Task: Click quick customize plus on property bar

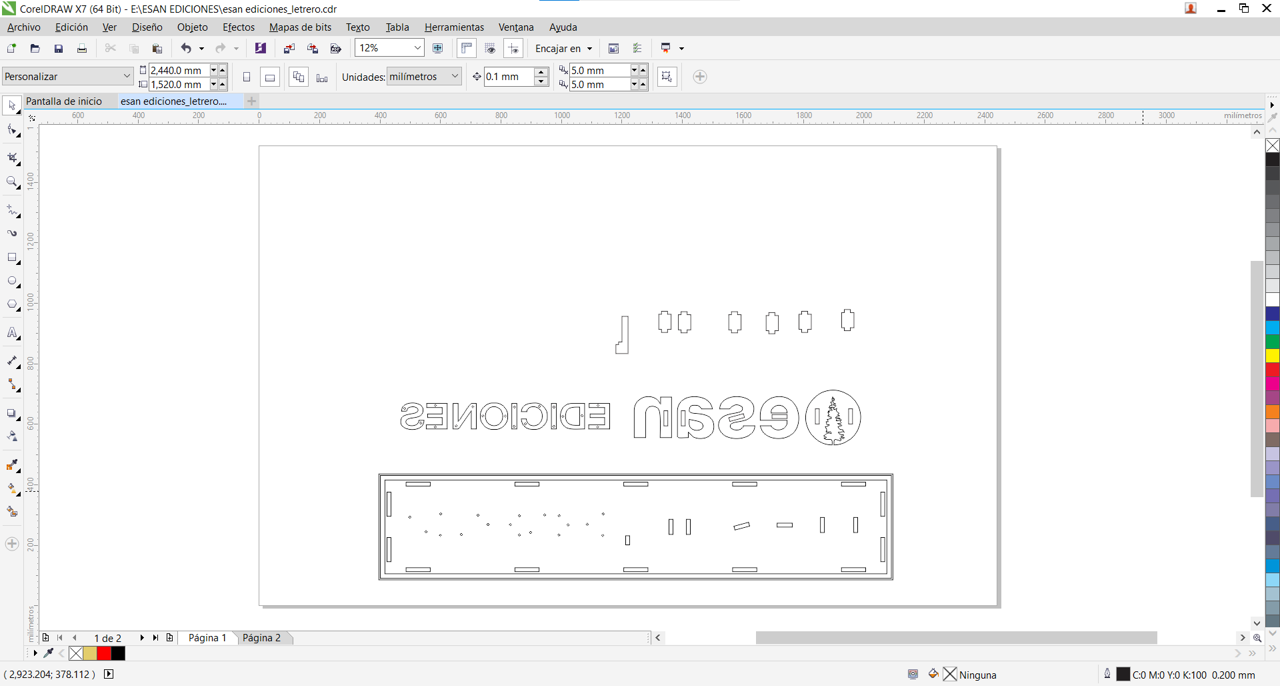Action: click(700, 77)
